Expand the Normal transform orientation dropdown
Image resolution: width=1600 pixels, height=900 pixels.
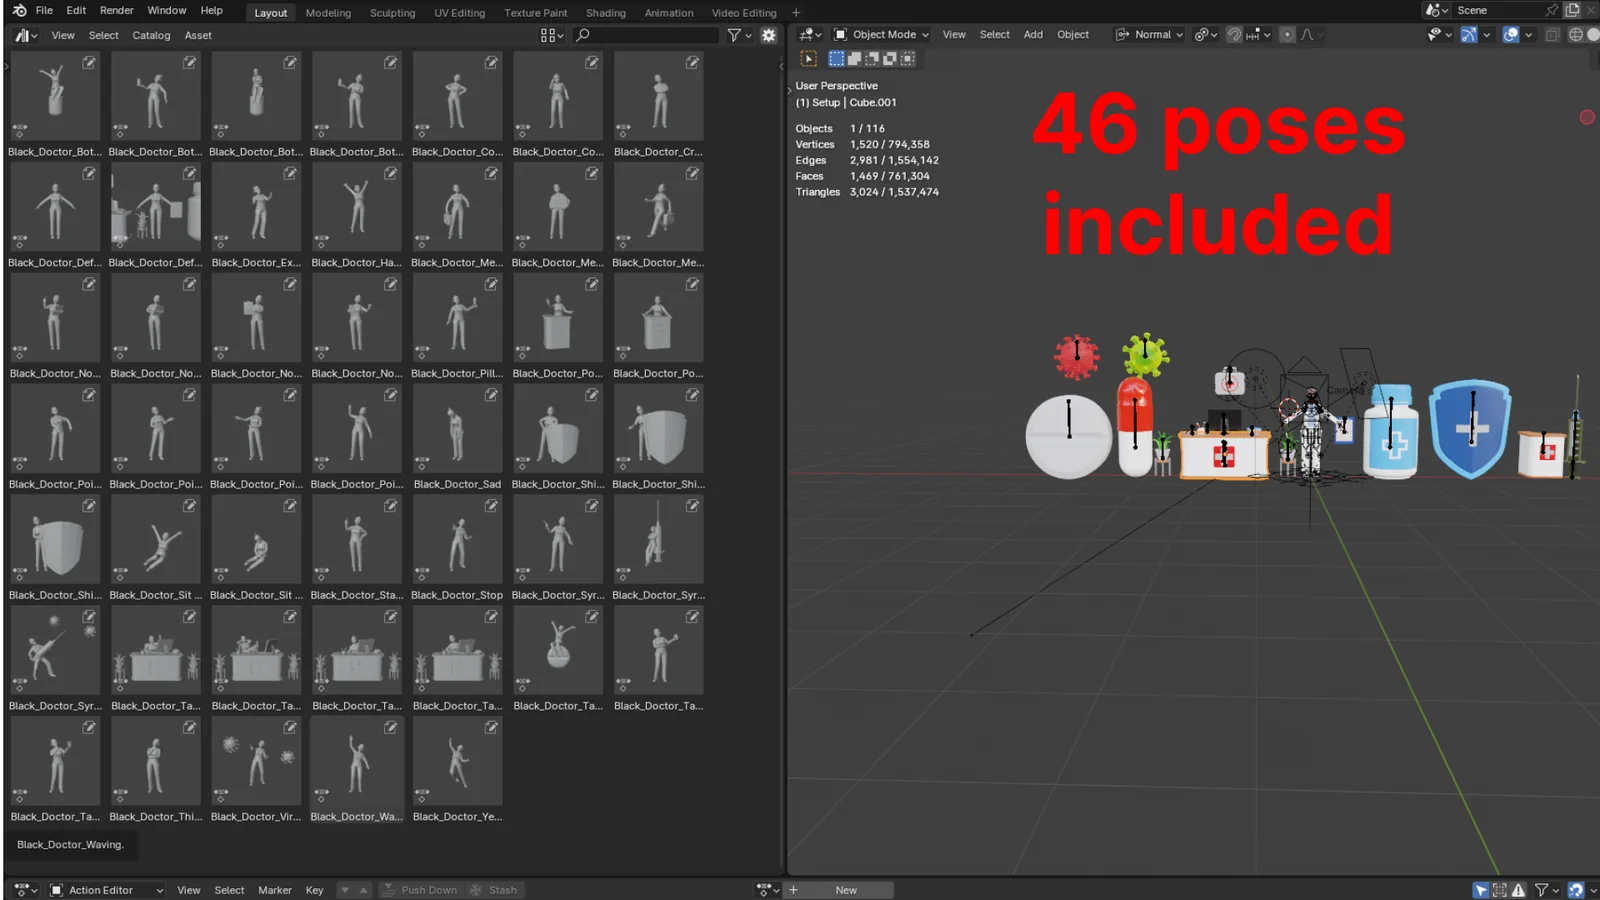[1150, 34]
